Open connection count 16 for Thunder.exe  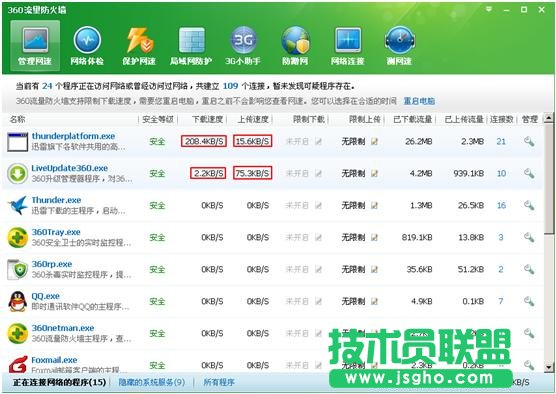pos(501,205)
